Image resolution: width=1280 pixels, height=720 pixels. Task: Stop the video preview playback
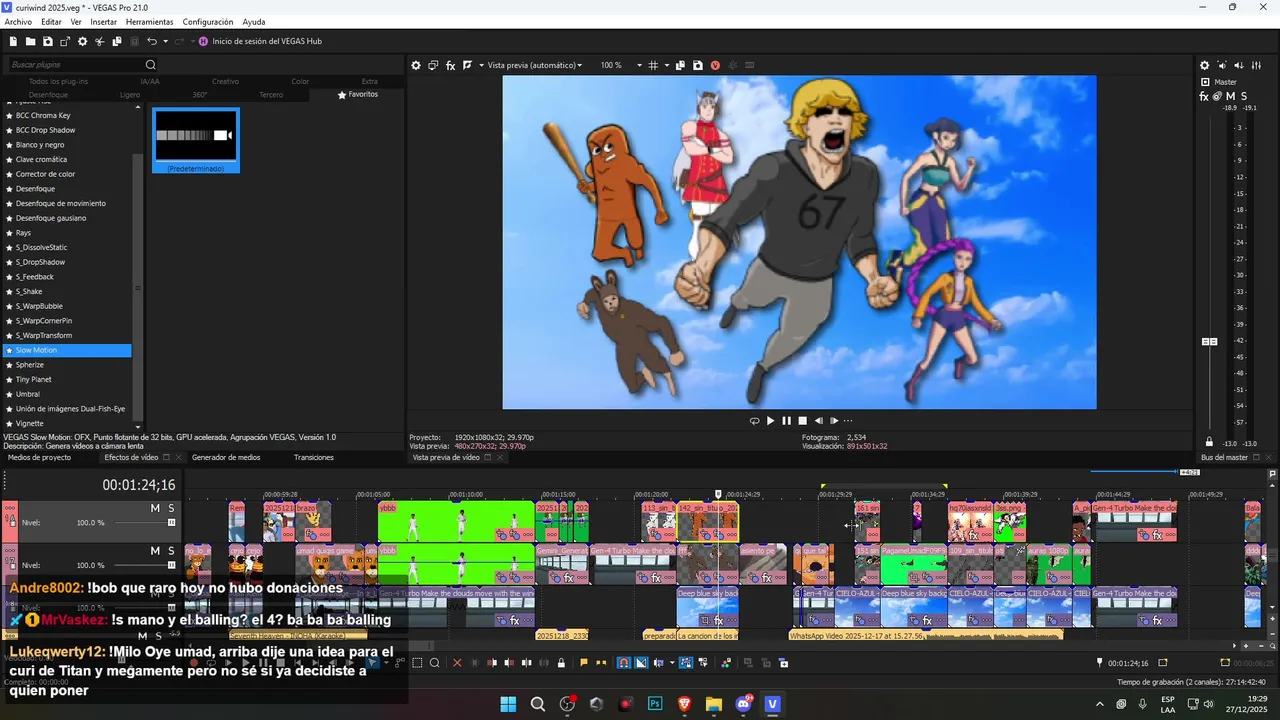pyautogui.click(x=802, y=421)
